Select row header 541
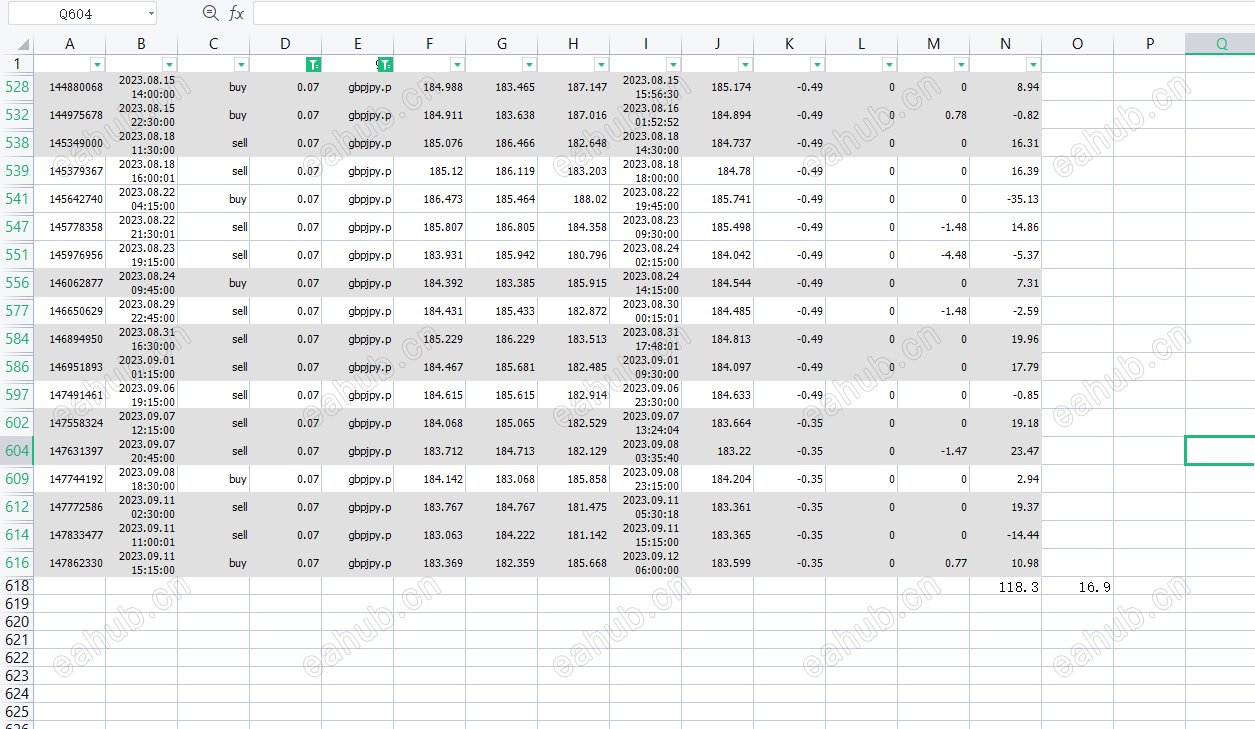Screen dimensions: 1255x729 click(x=17, y=199)
